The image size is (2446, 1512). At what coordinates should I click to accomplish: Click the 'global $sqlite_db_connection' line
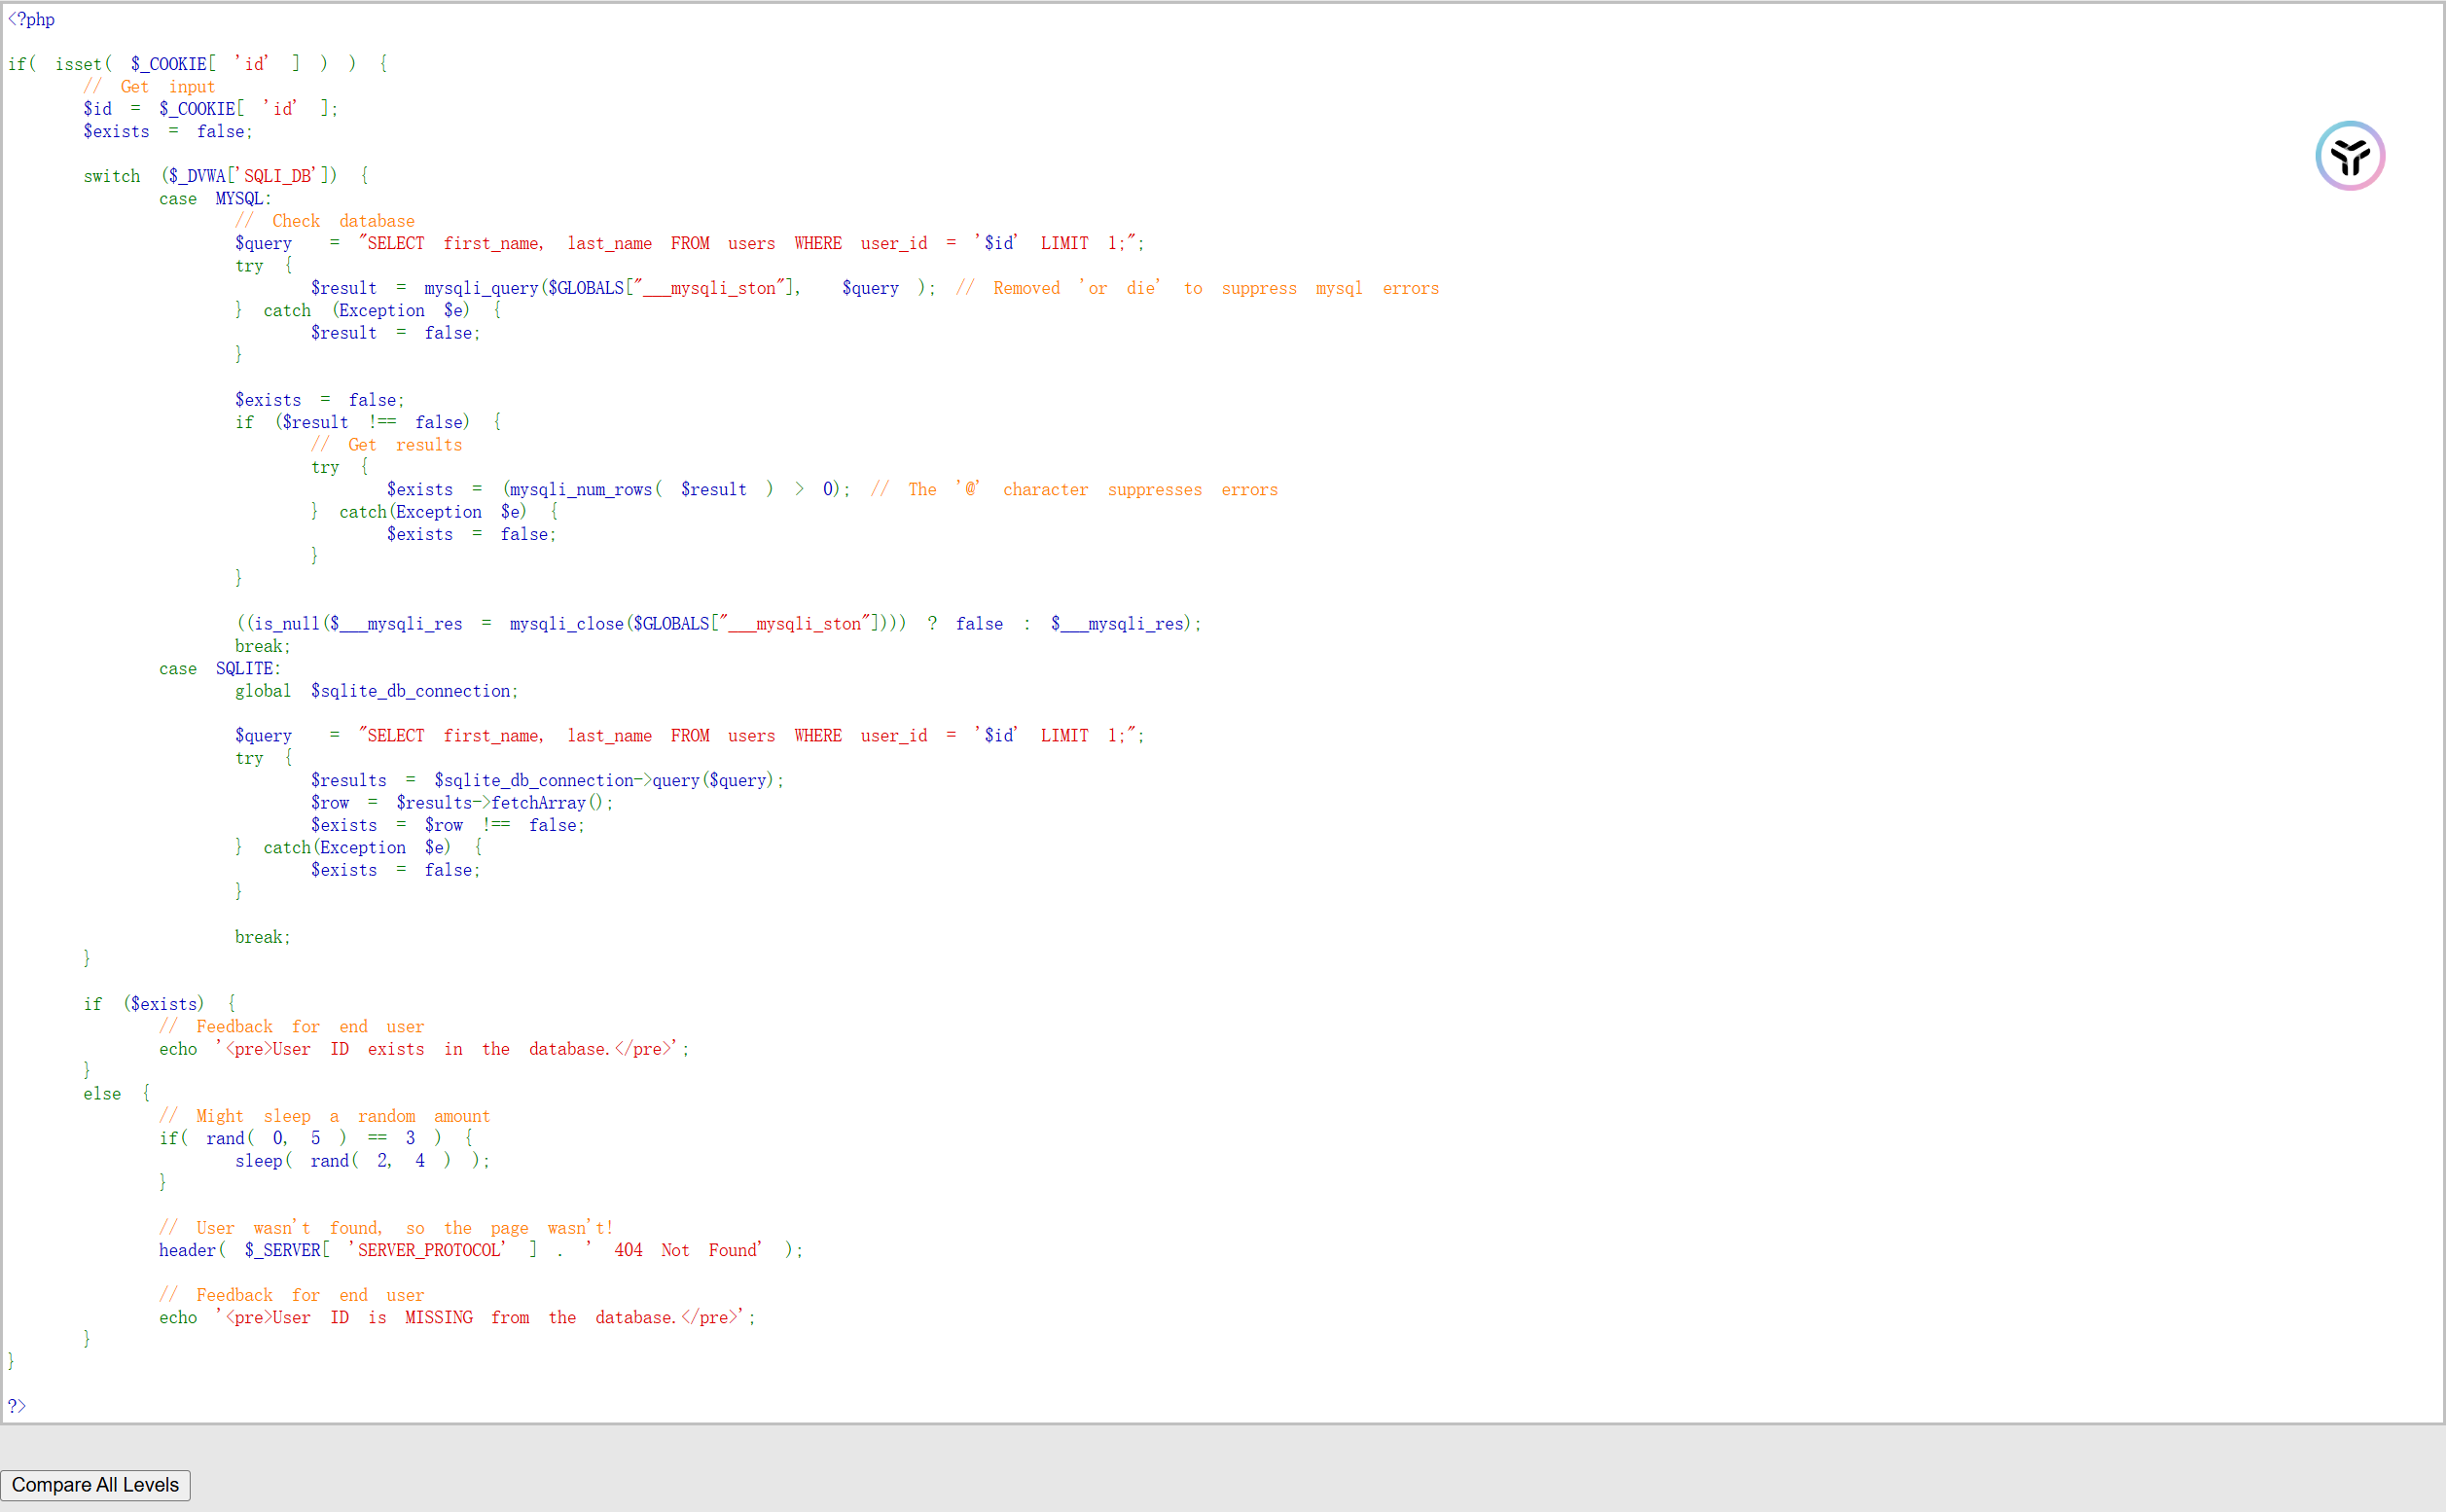tap(376, 691)
